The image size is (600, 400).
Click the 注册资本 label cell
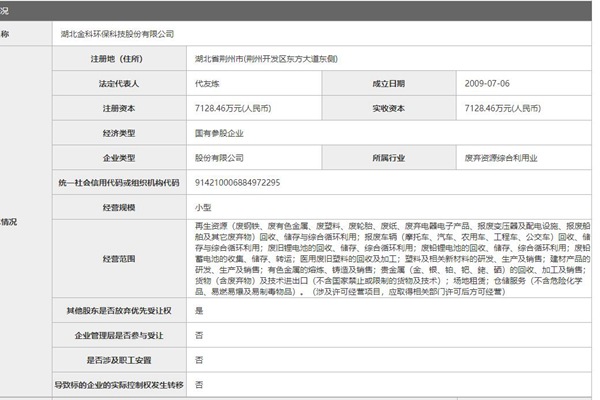(118, 108)
